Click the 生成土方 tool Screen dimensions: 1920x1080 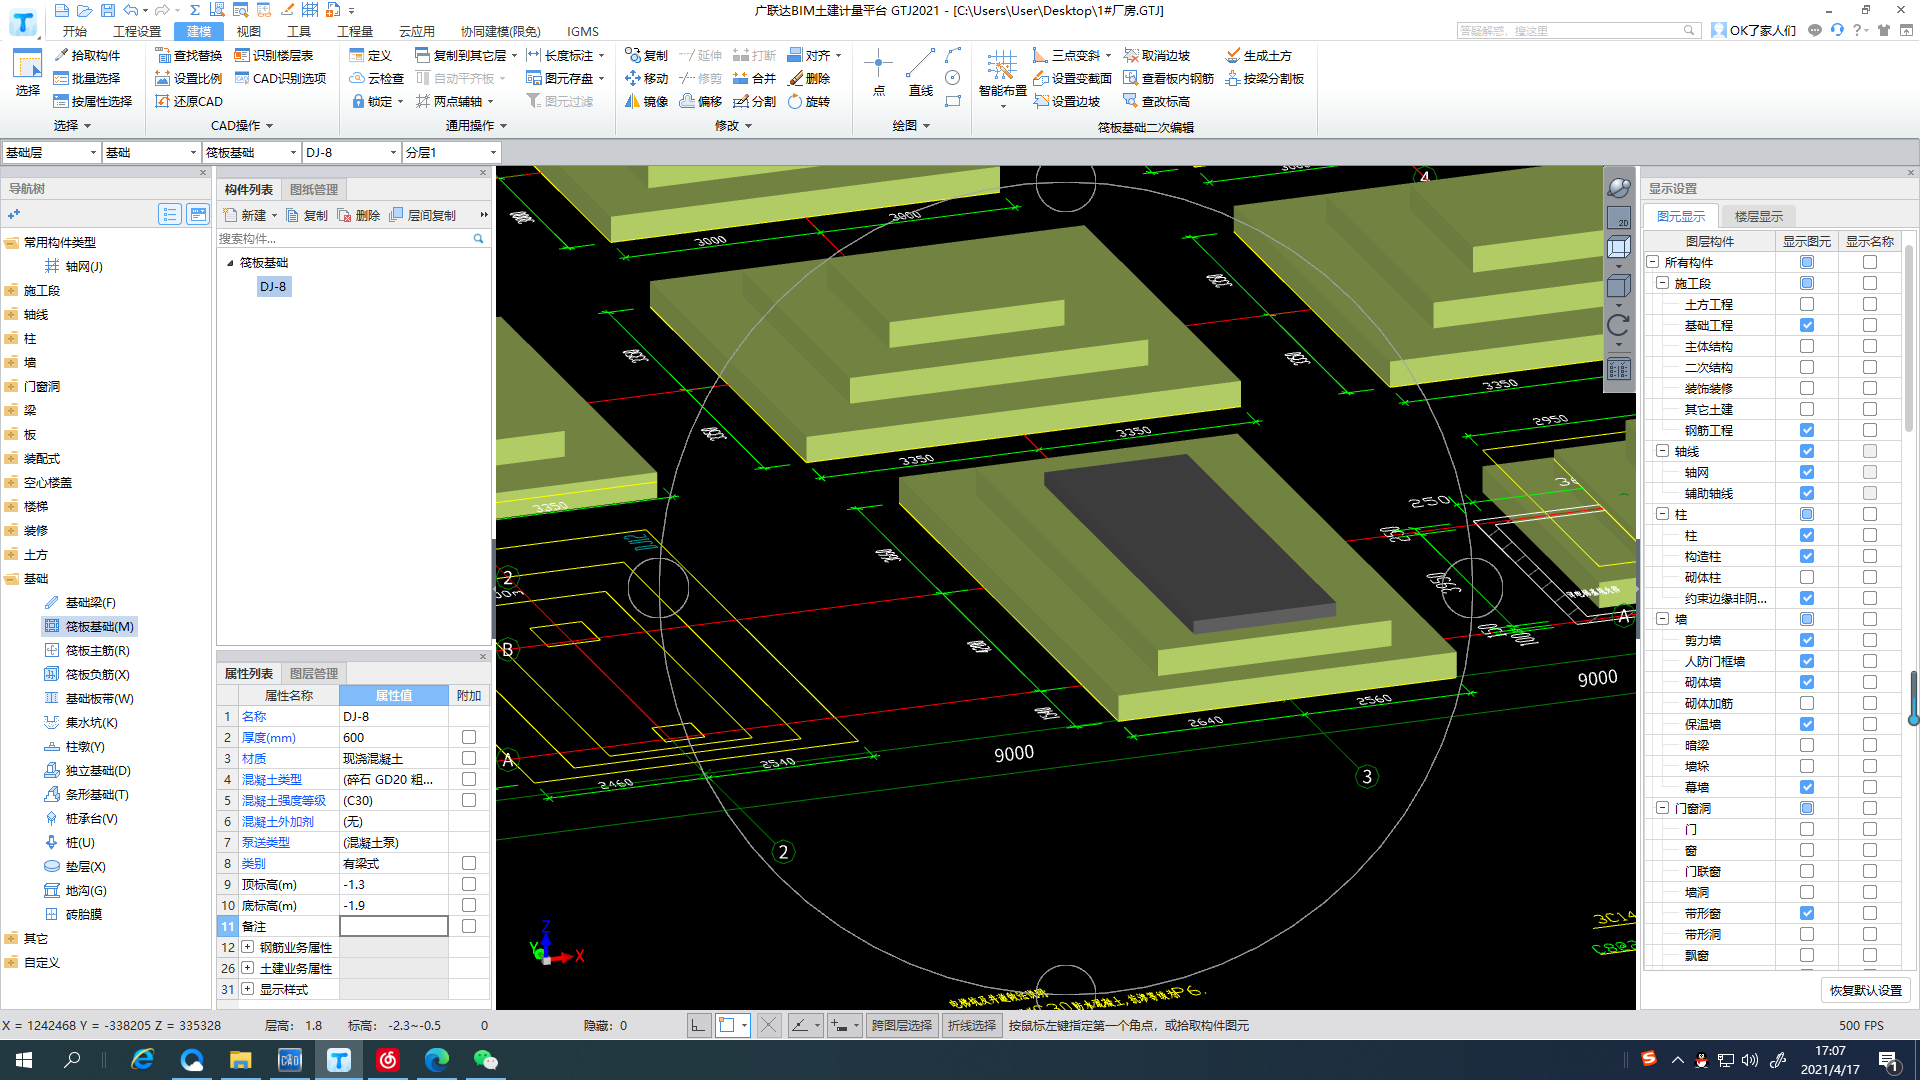point(1258,55)
